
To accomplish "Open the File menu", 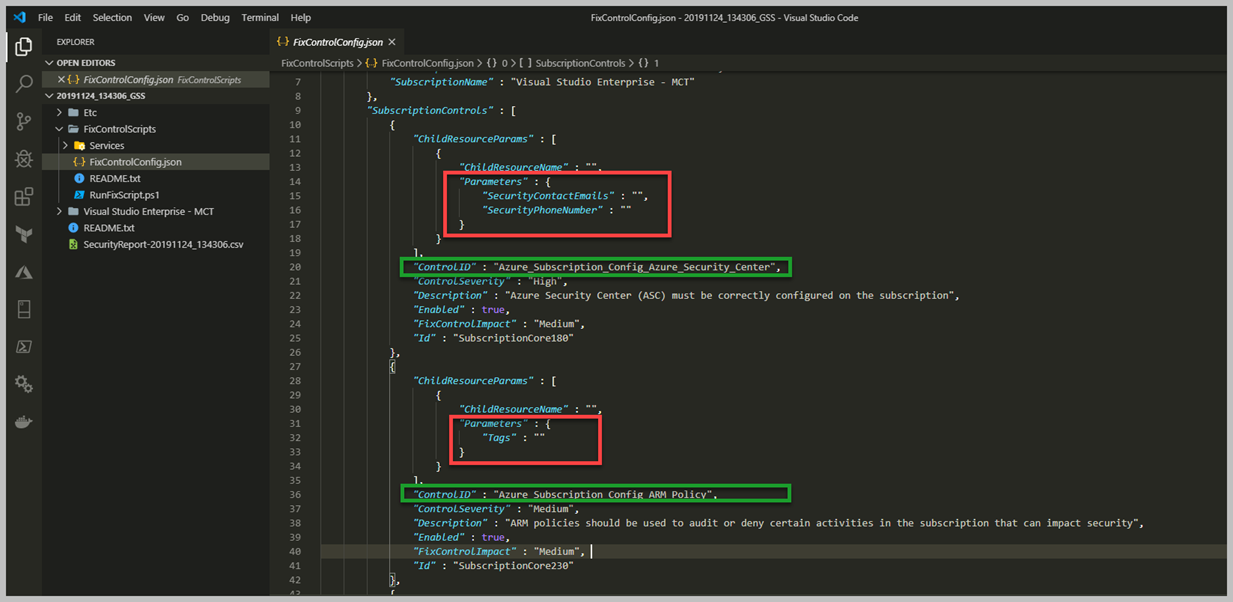I will pyautogui.click(x=46, y=17).
